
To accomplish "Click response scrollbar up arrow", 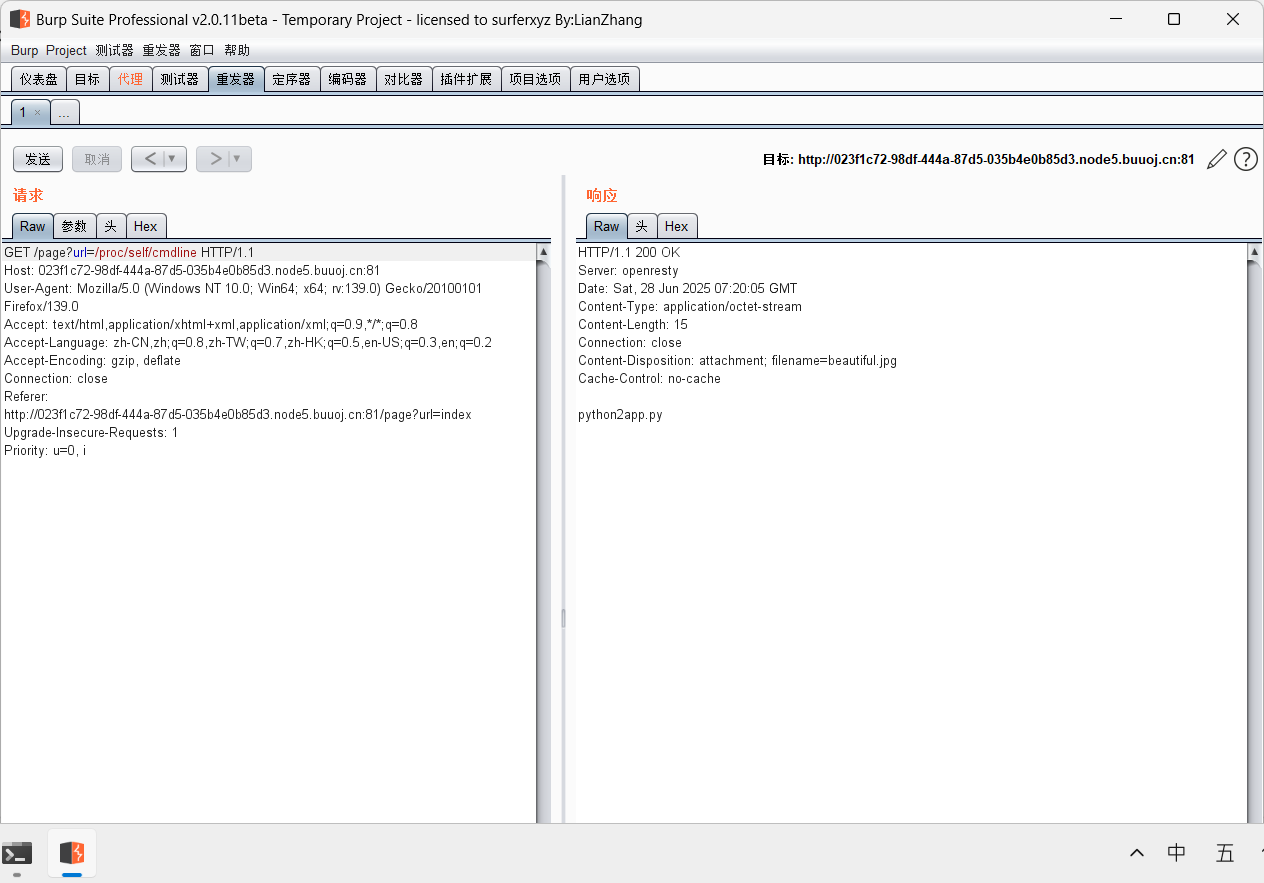I will pyautogui.click(x=1254, y=252).
